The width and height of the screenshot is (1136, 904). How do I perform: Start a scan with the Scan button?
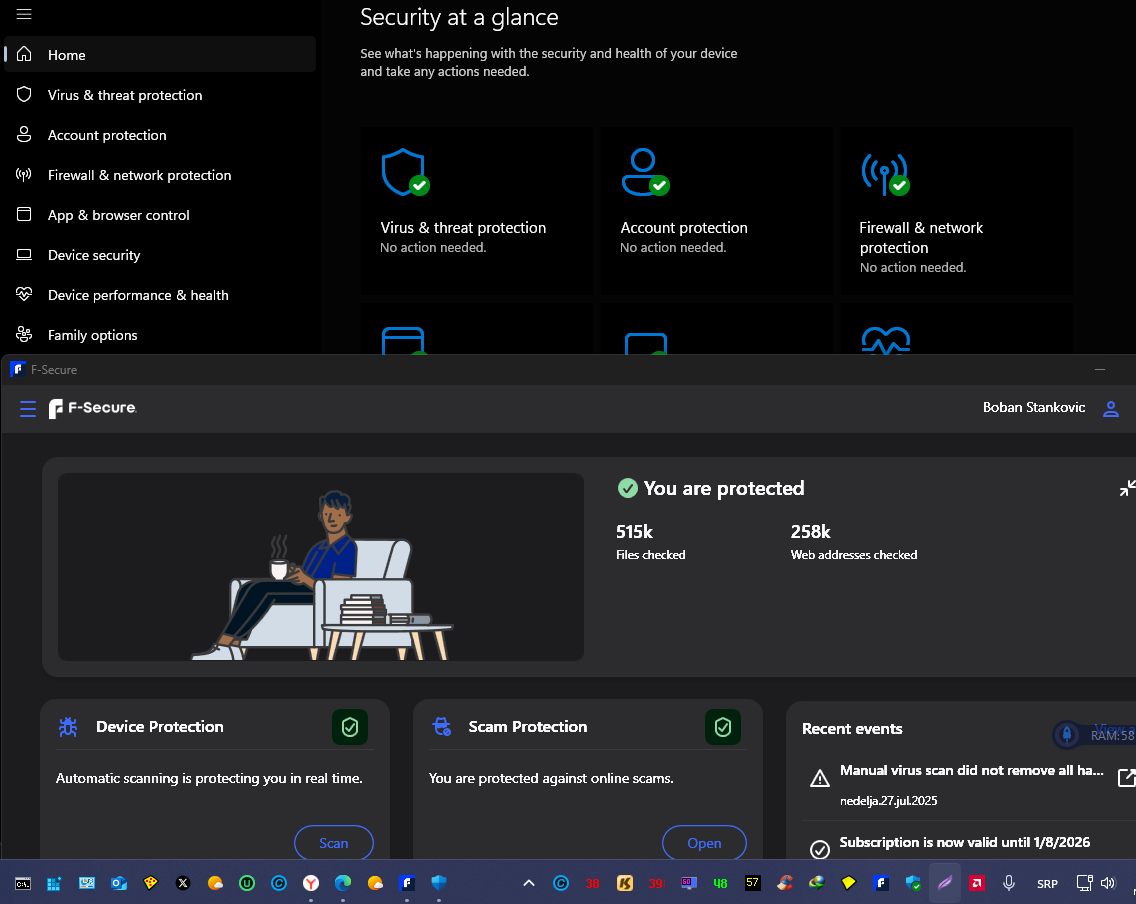[334, 843]
